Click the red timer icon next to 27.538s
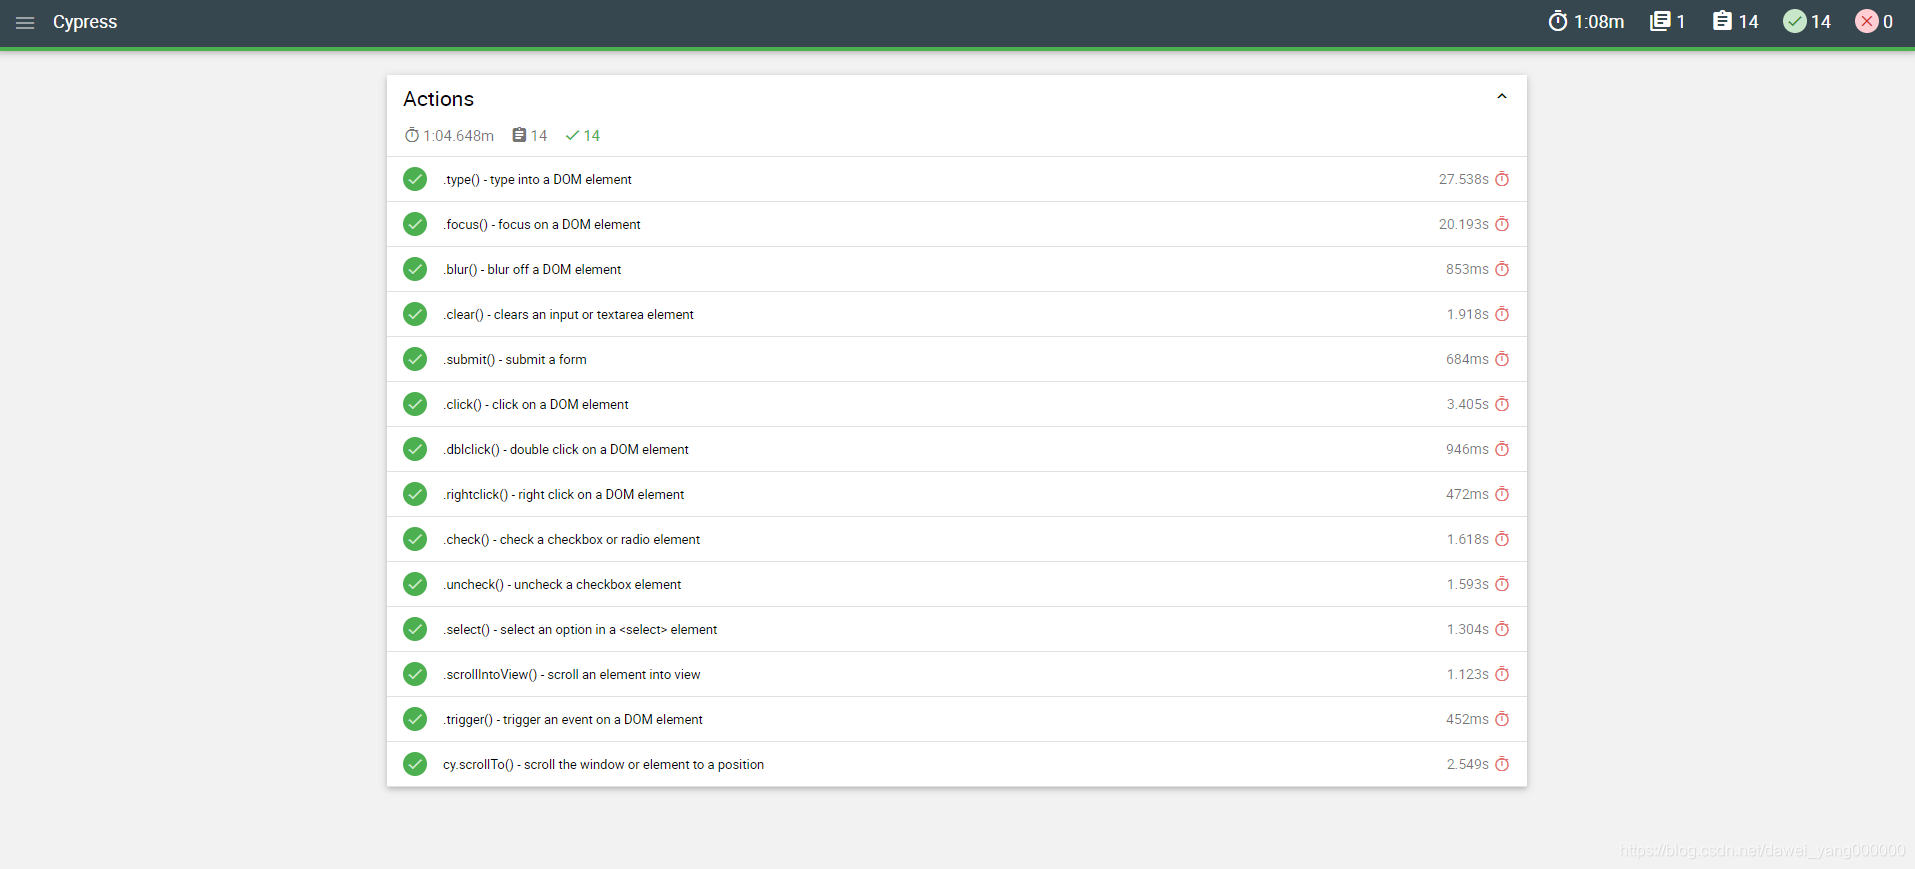Viewport: 1915px width, 869px height. pyautogui.click(x=1502, y=179)
